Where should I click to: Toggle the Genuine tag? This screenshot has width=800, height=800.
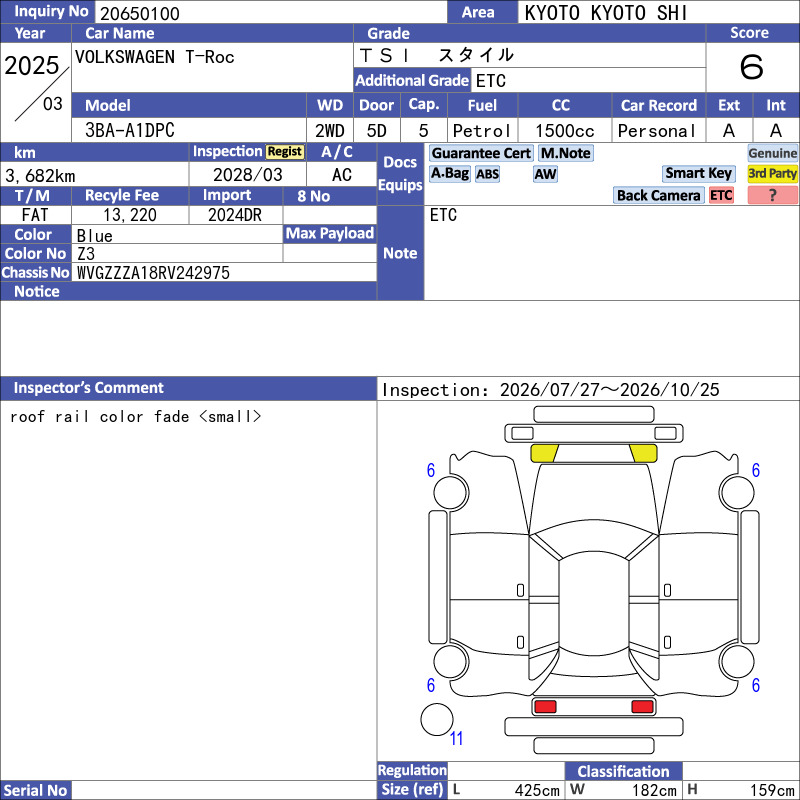tap(772, 153)
